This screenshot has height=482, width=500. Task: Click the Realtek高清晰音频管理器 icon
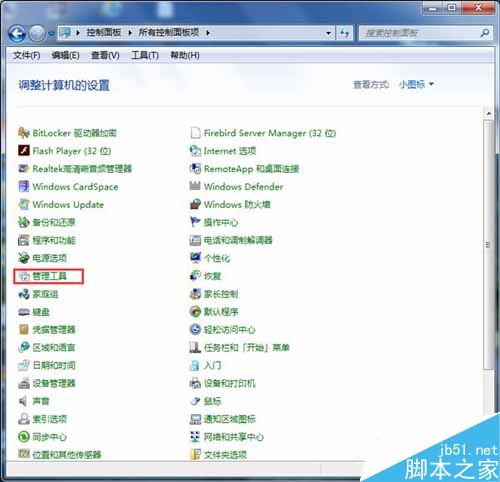[24, 169]
